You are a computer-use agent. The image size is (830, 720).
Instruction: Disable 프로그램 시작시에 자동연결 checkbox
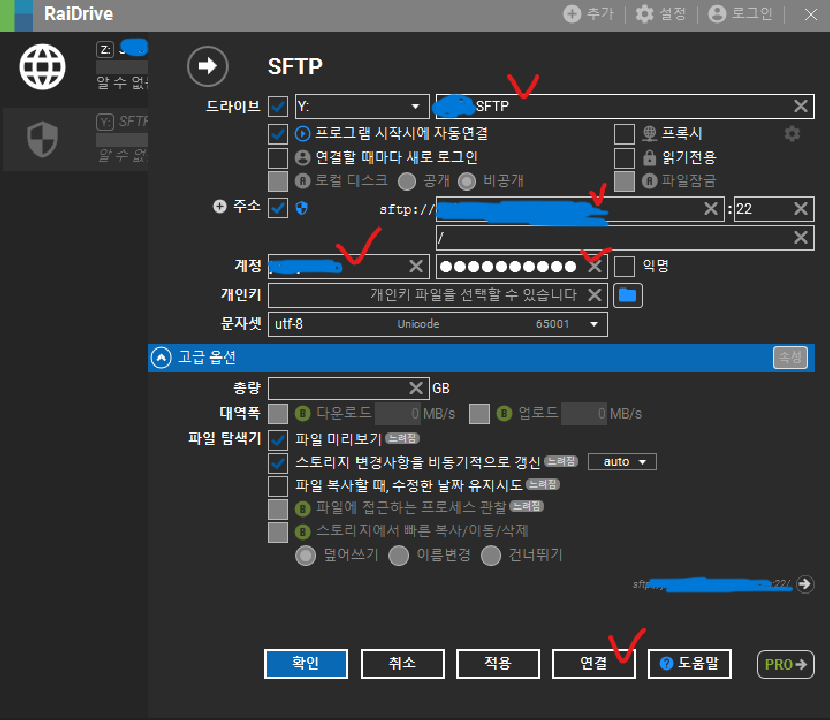[x=278, y=134]
